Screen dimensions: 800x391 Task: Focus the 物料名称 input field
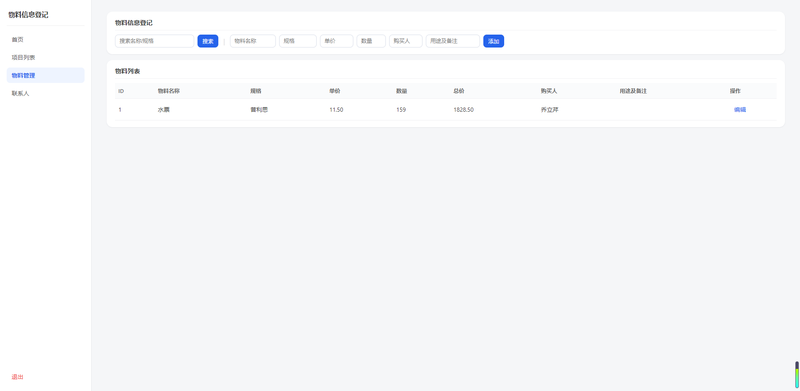[x=253, y=41]
